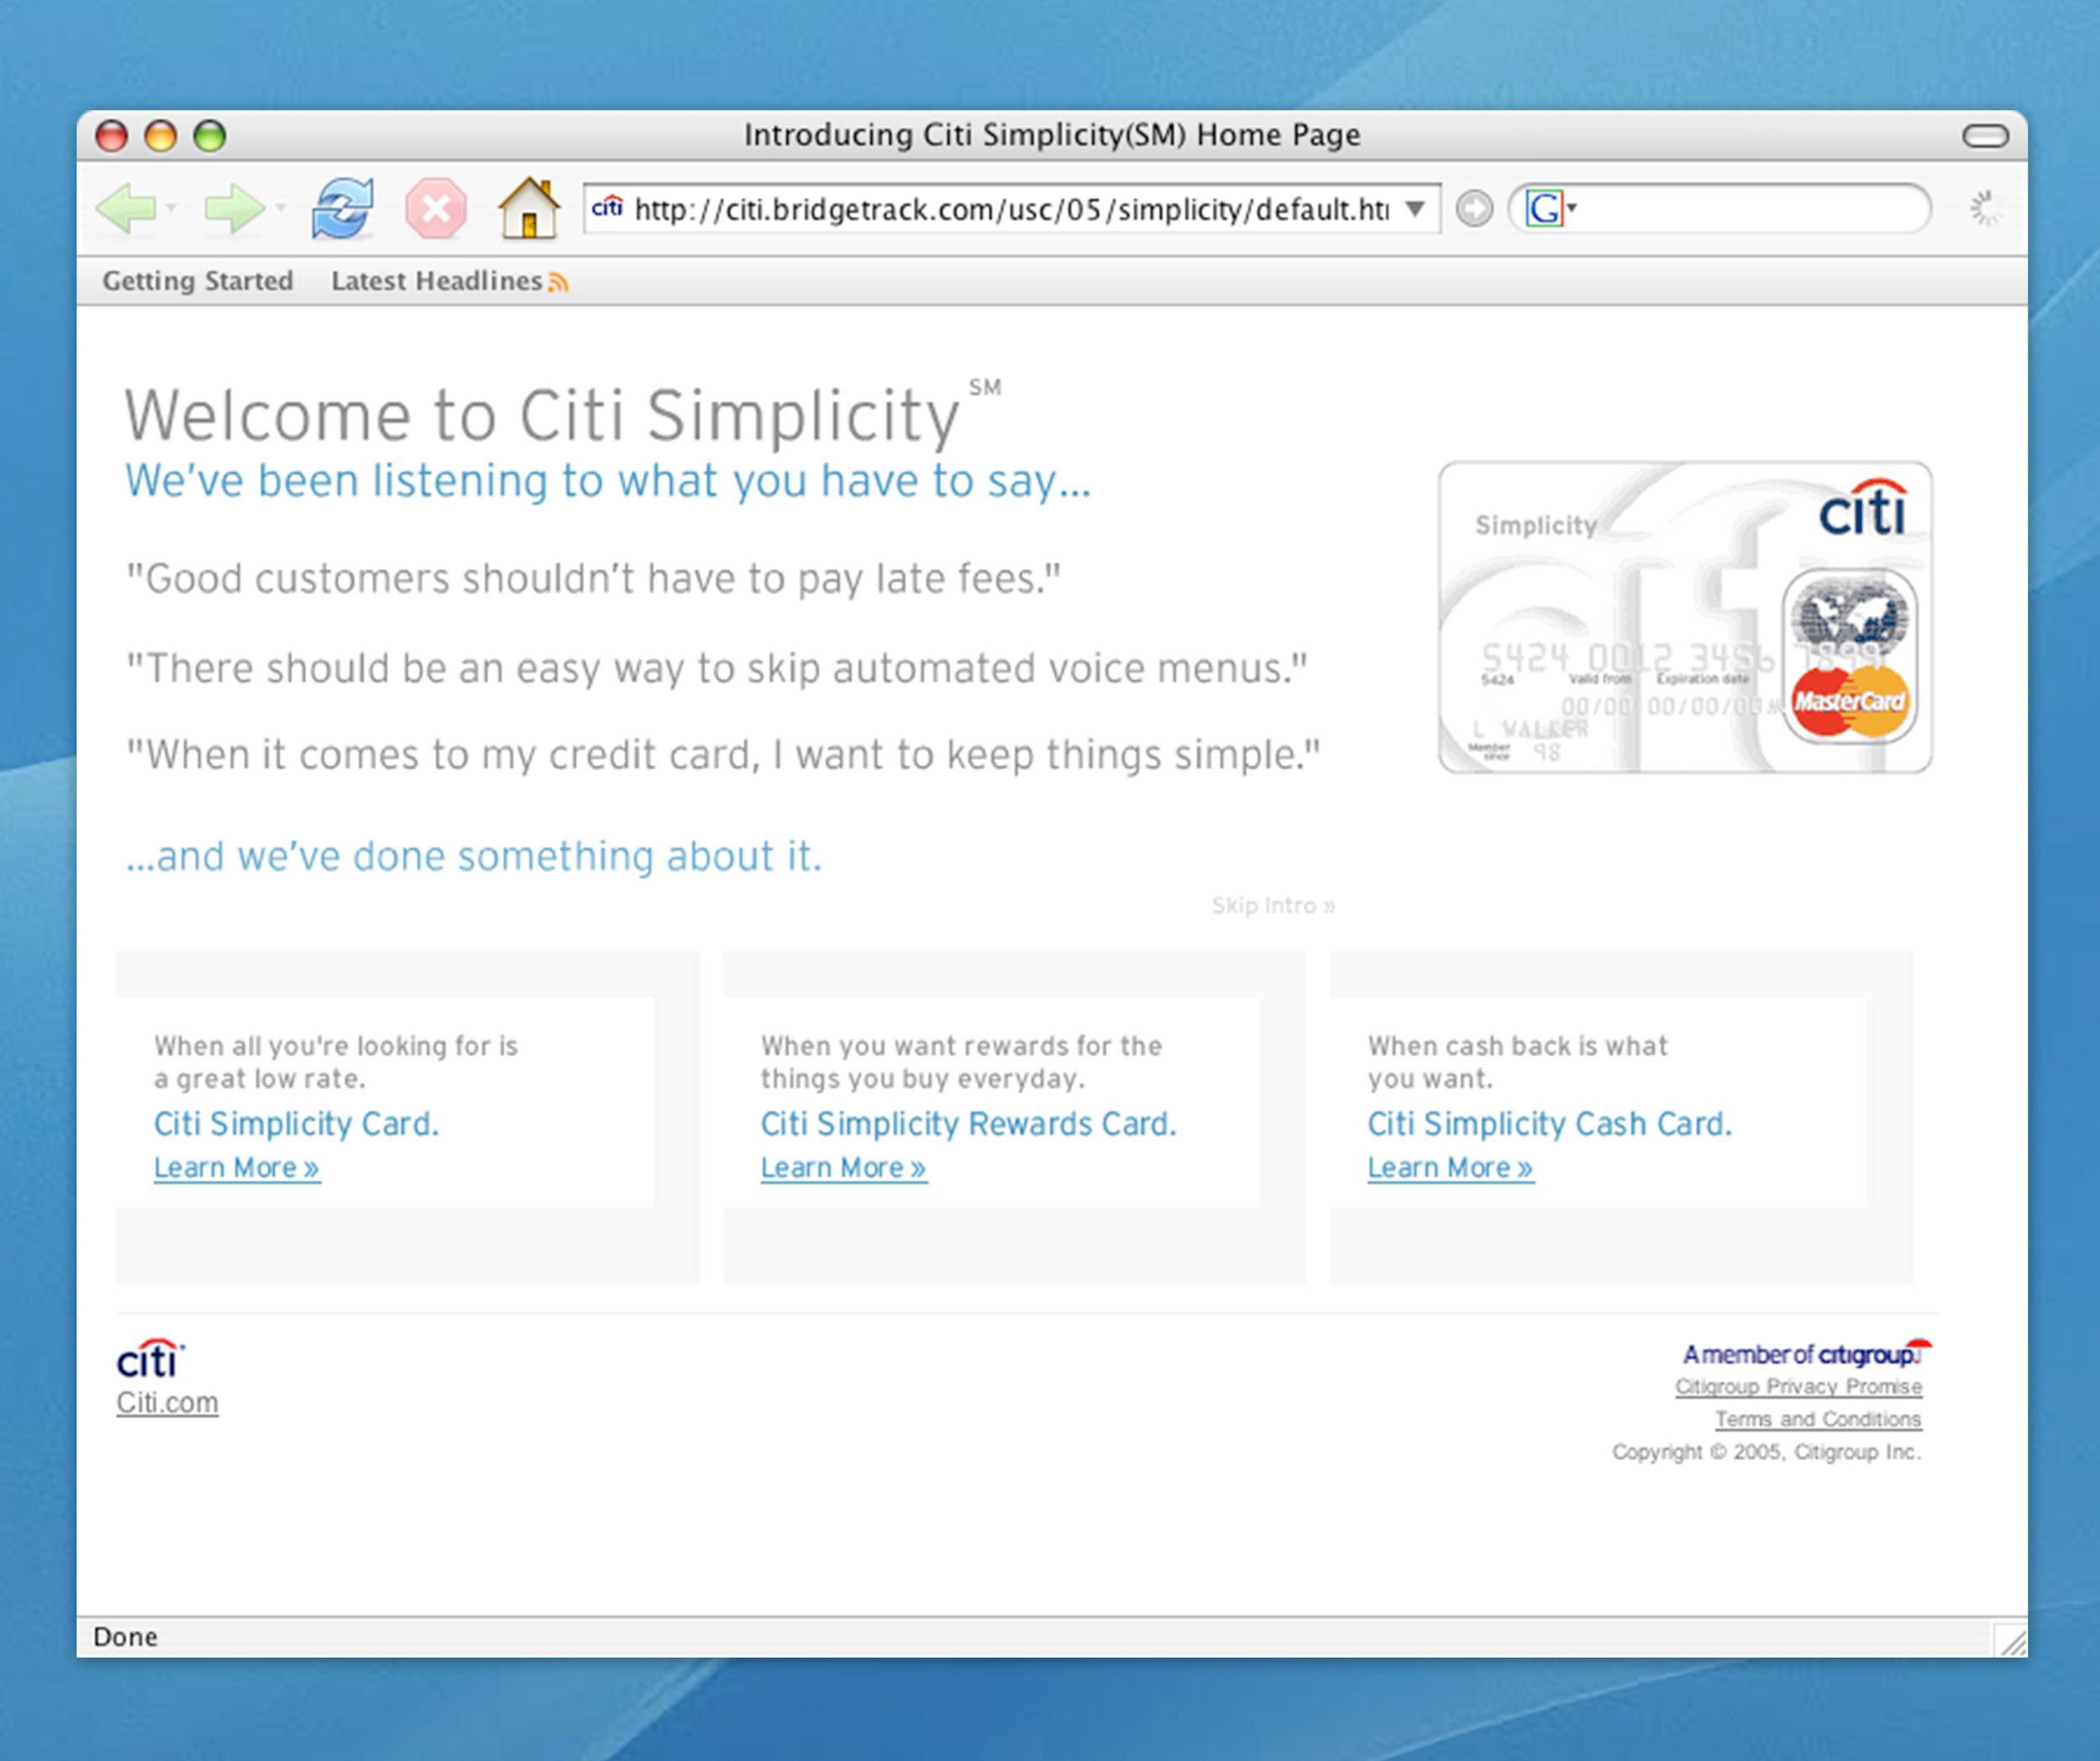The width and height of the screenshot is (2100, 1761).
Task: Click the Citi Simplicity MasterCard image
Action: pyautogui.click(x=1685, y=617)
